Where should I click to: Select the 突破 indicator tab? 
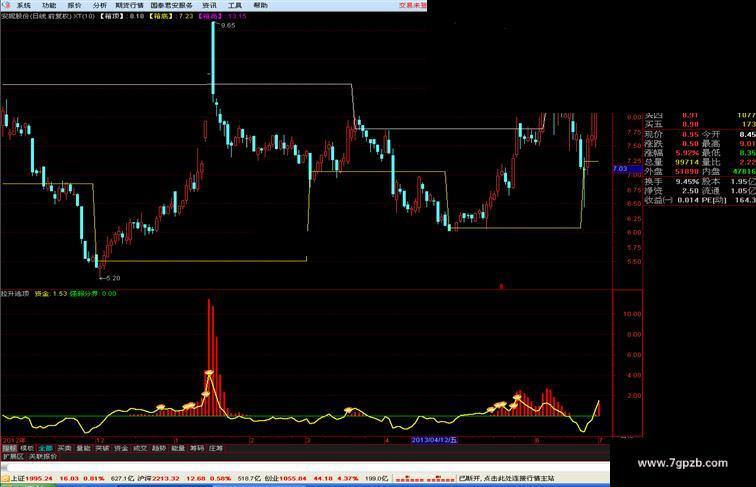(x=102, y=448)
